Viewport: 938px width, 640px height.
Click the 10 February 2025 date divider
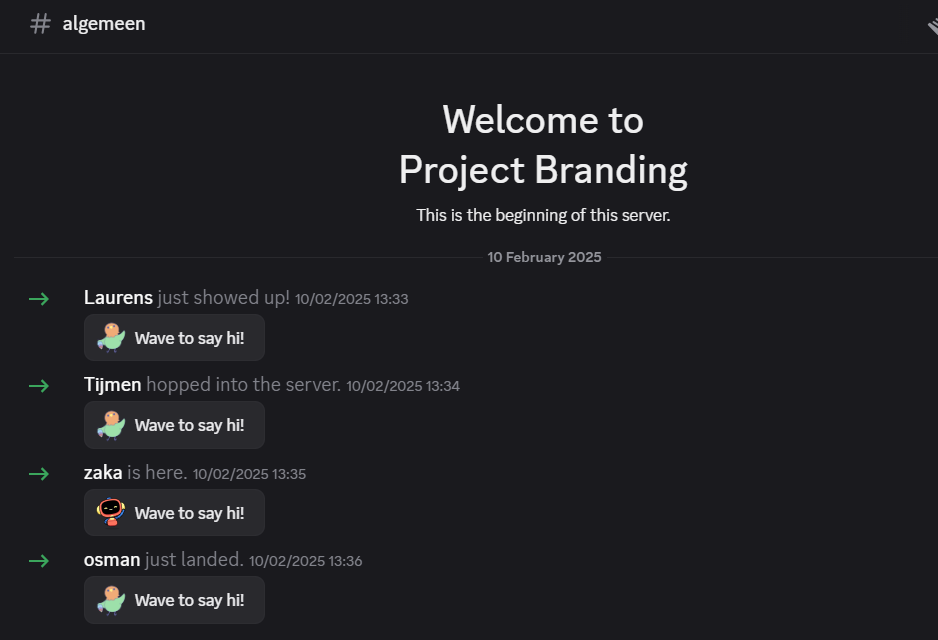(544, 257)
